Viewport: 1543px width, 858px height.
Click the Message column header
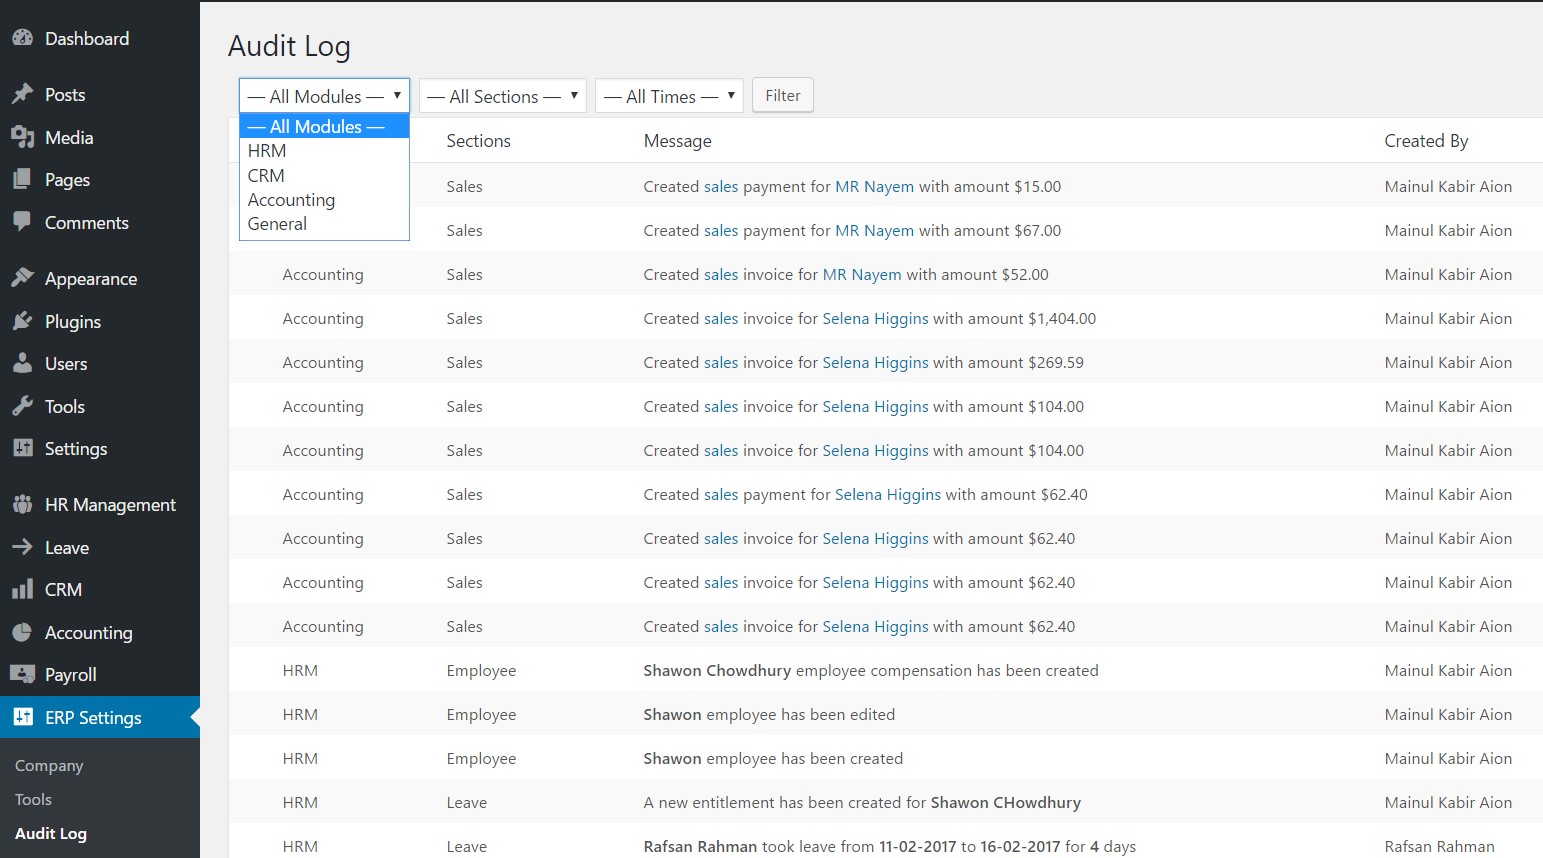(677, 141)
